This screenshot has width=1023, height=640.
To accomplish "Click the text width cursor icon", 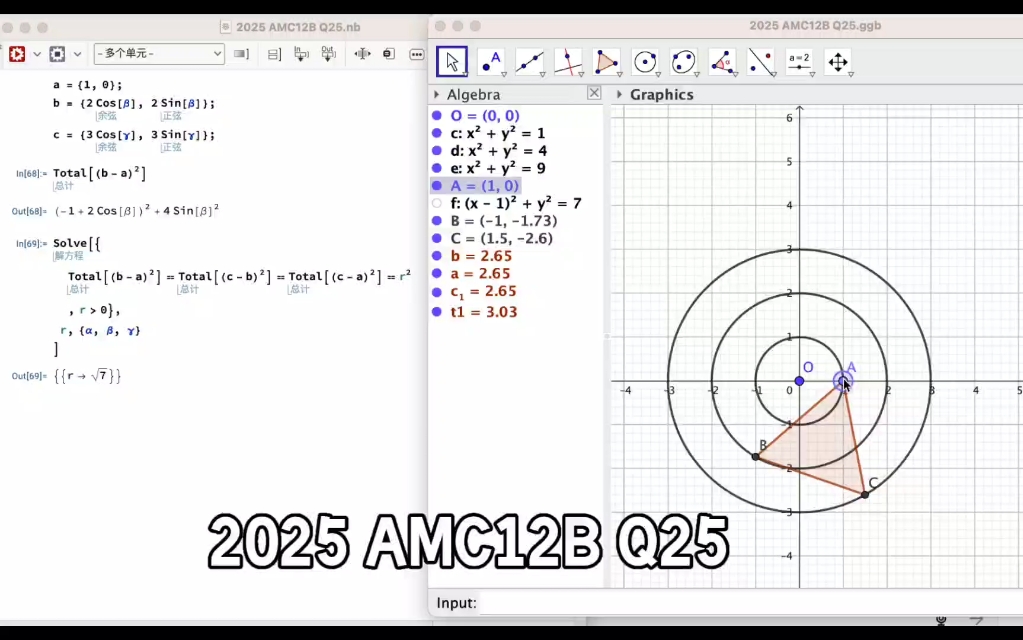I will click(x=362, y=53).
